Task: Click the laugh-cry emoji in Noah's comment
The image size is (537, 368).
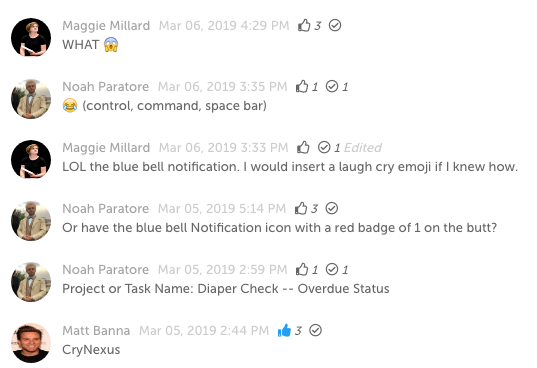Action: coord(70,105)
